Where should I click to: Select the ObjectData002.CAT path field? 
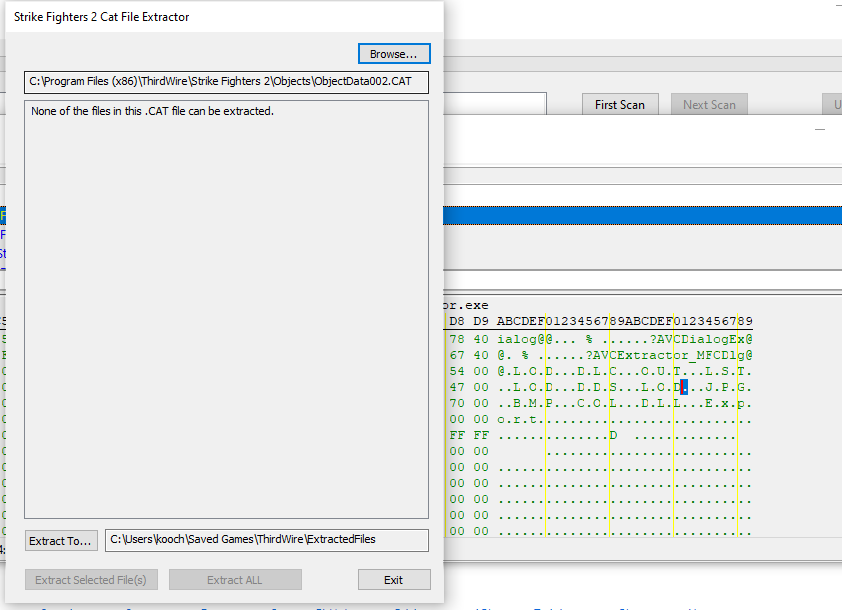click(226, 82)
